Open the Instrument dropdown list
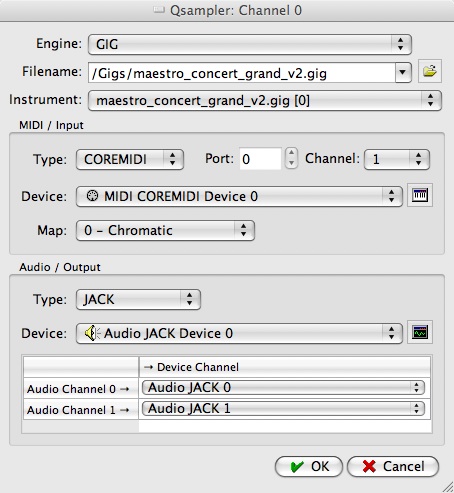The height and width of the screenshot is (493, 454). click(265, 100)
